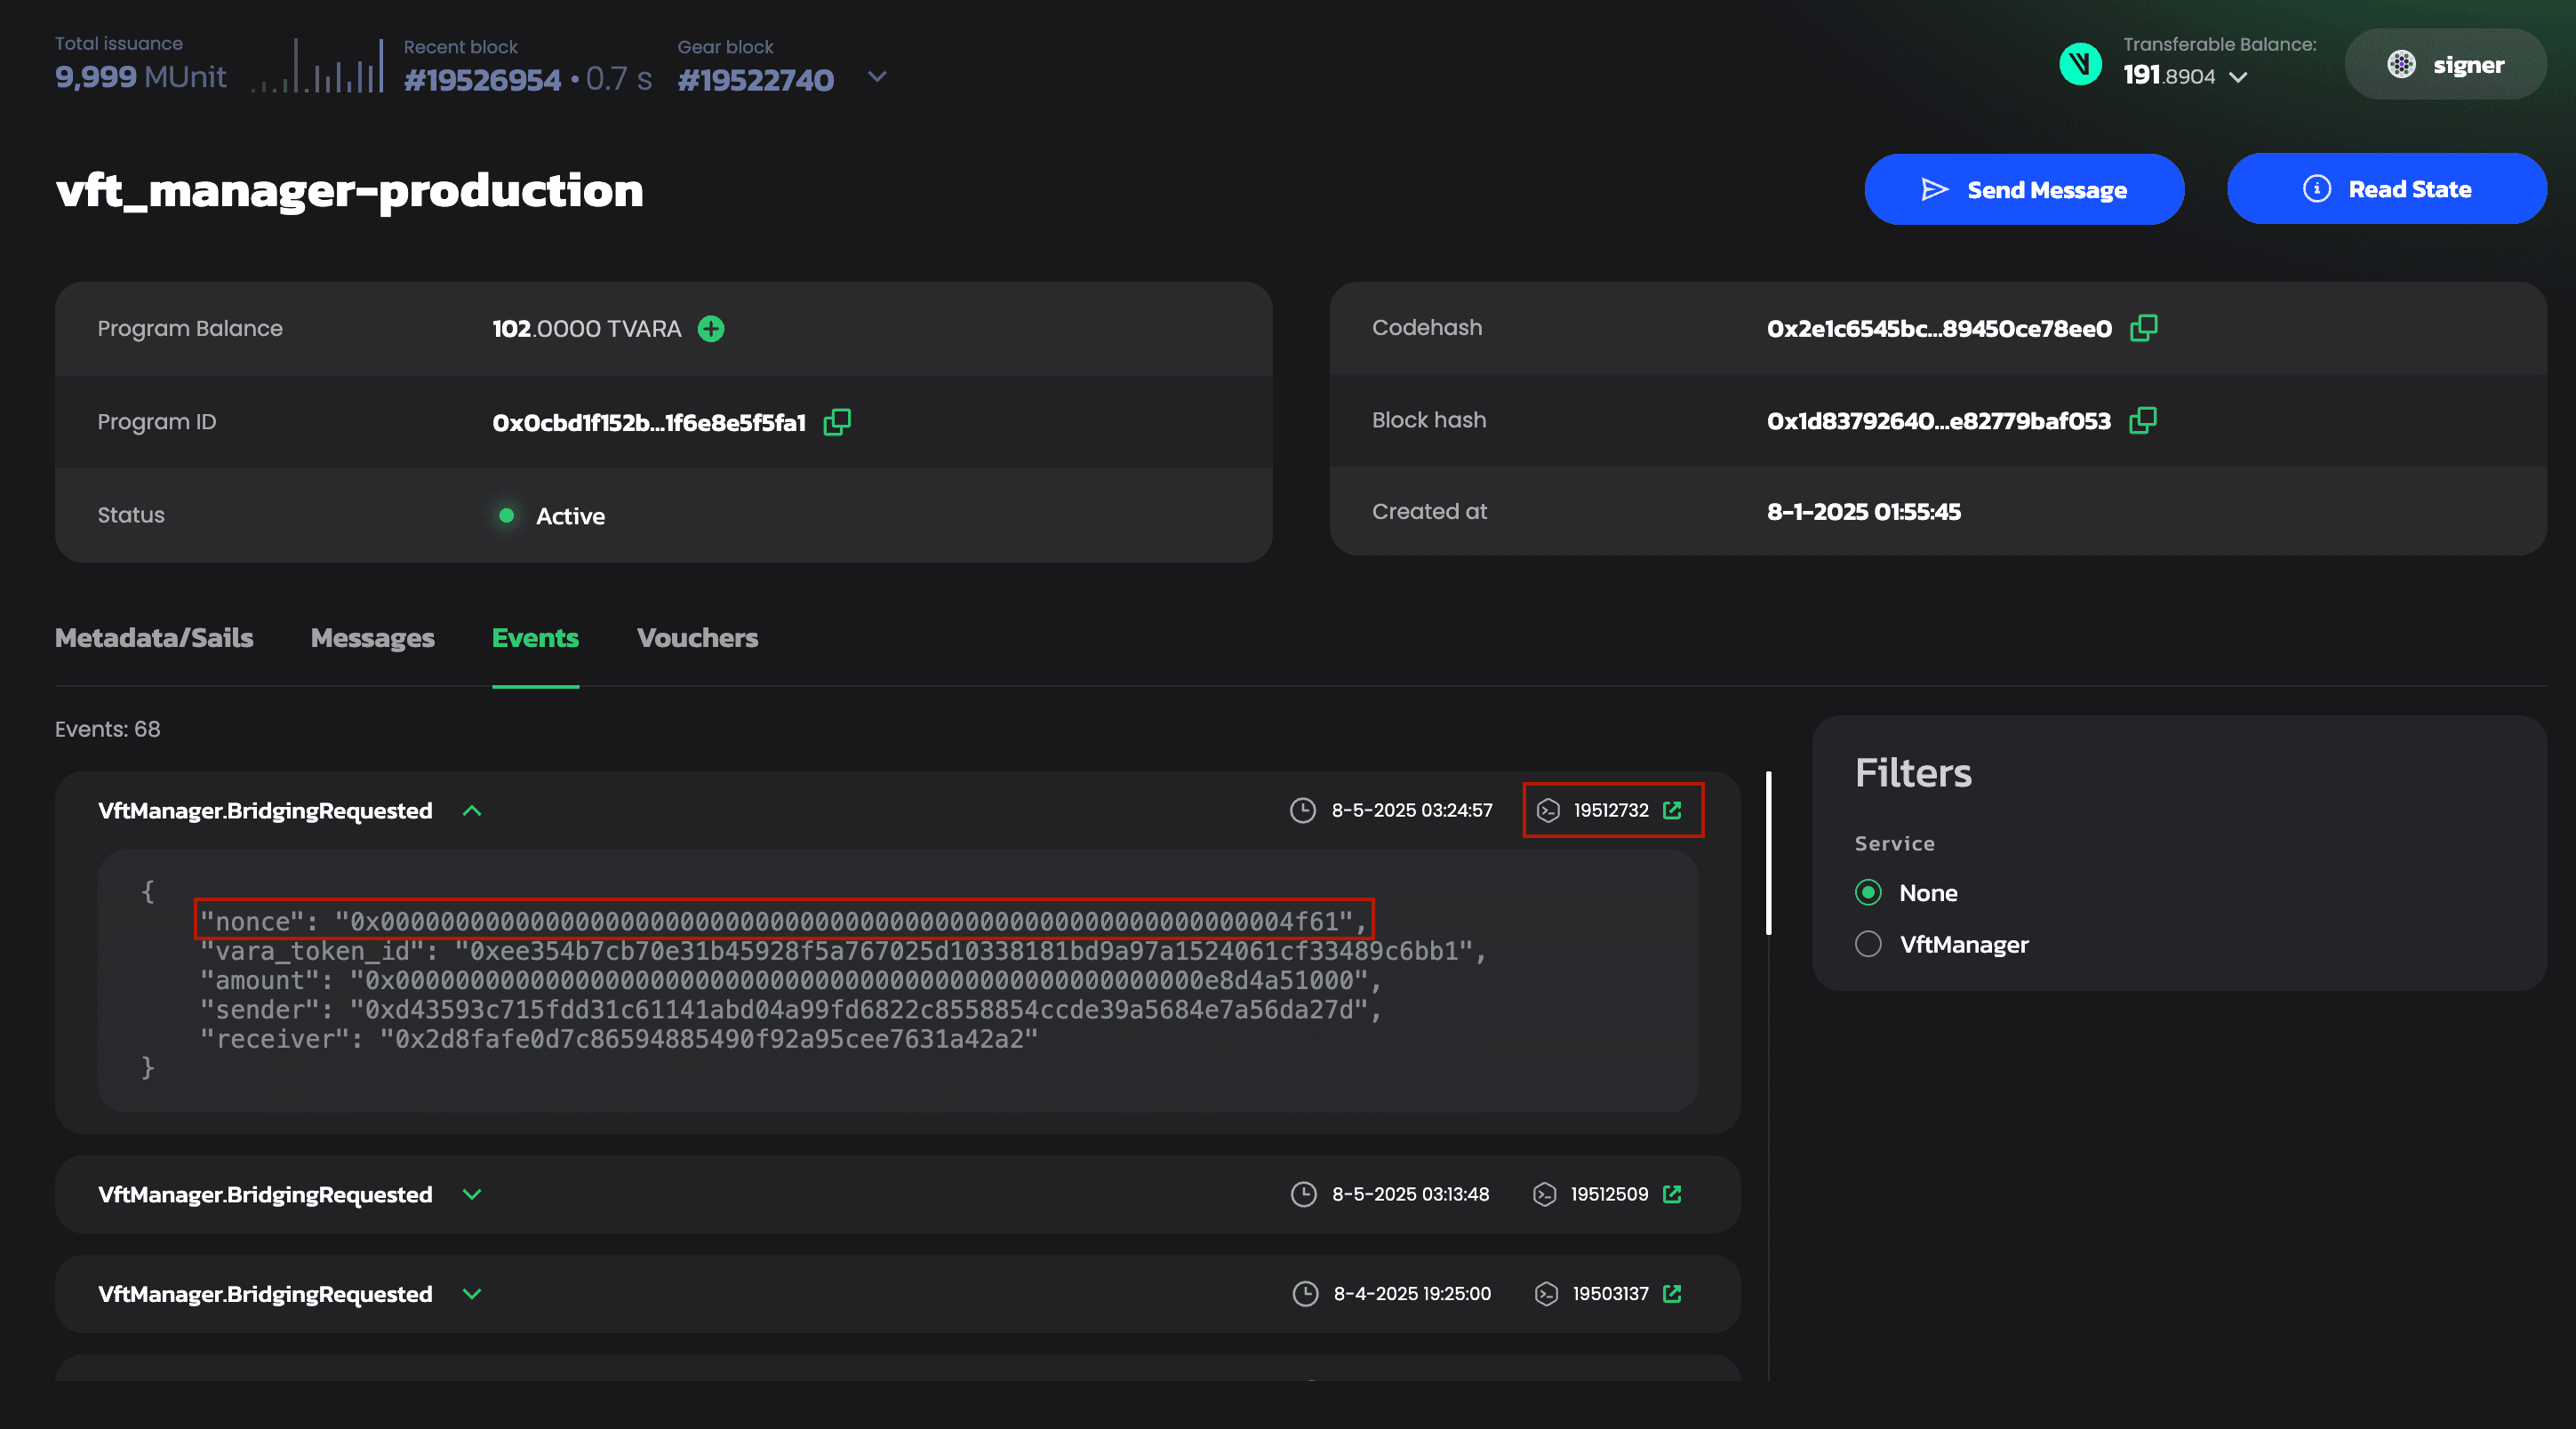Click the events list scrollbar

point(1769,853)
